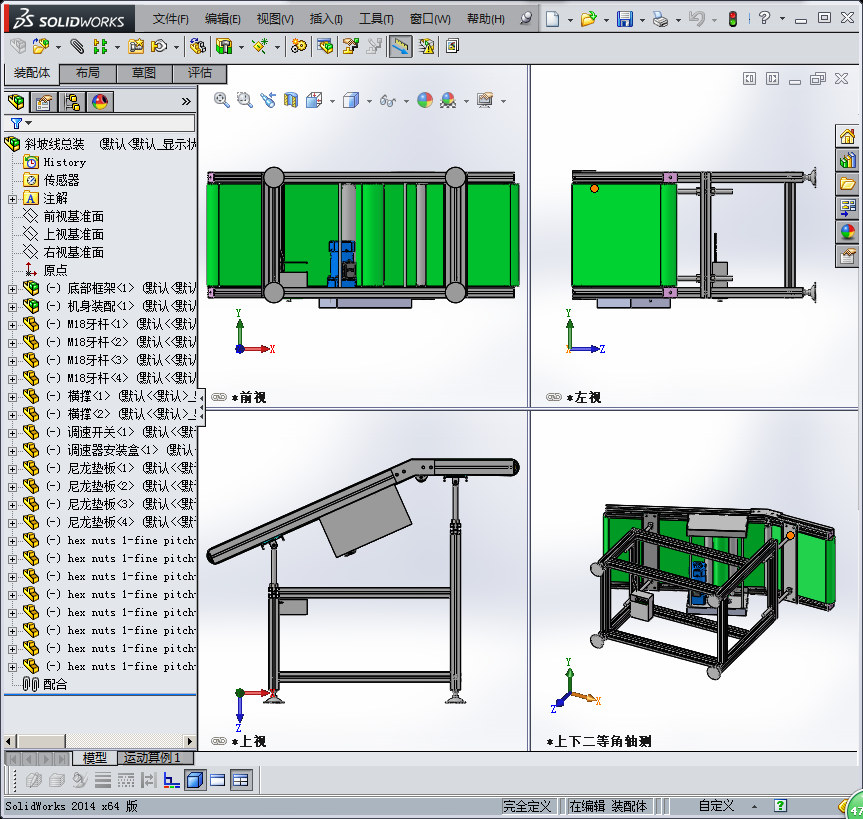Open the ConfigurationManager tab icon
The width and height of the screenshot is (863, 819).
[x=72, y=102]
